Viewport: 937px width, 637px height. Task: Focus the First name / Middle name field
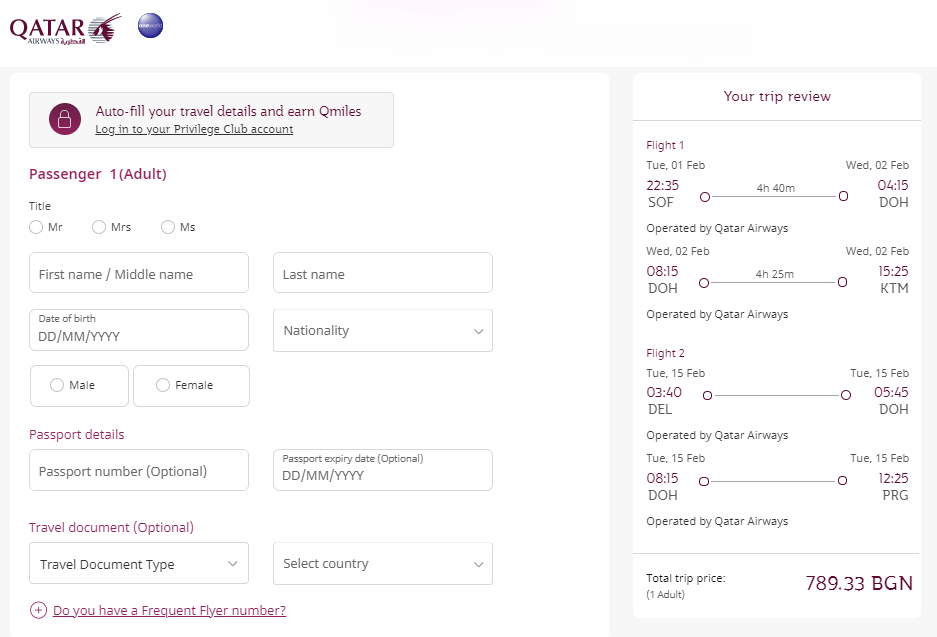pyautogui.click(x=139, y=273)
